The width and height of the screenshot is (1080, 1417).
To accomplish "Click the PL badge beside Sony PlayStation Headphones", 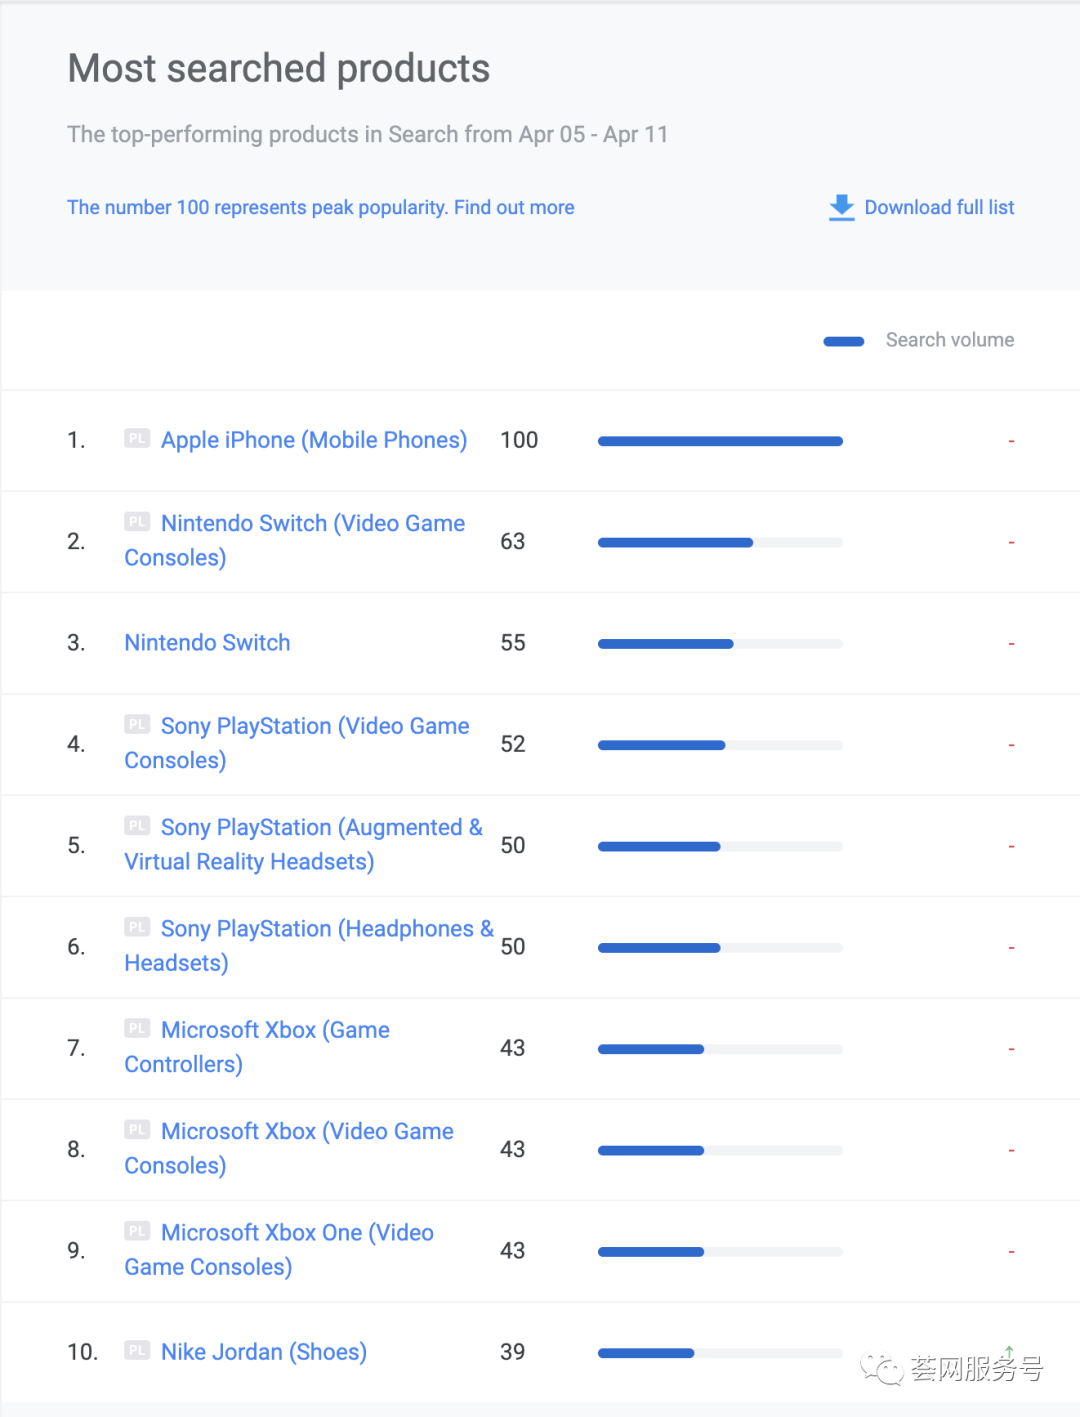I will 137,927.
